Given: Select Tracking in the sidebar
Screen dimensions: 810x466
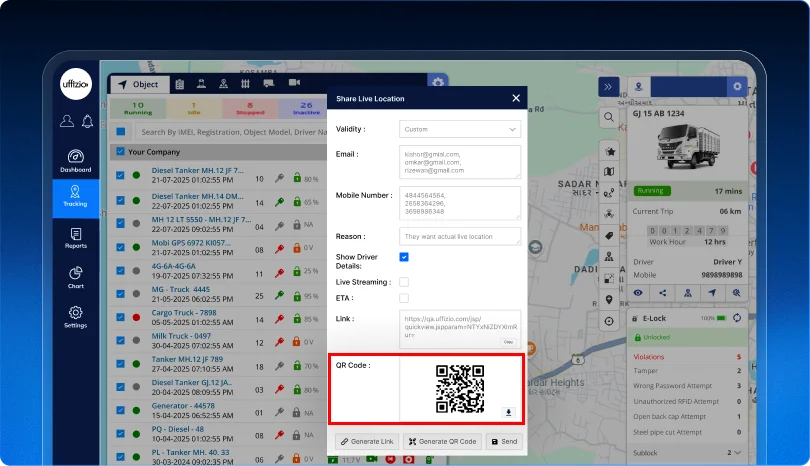Looking at the screenshot, I should point(75,197).
